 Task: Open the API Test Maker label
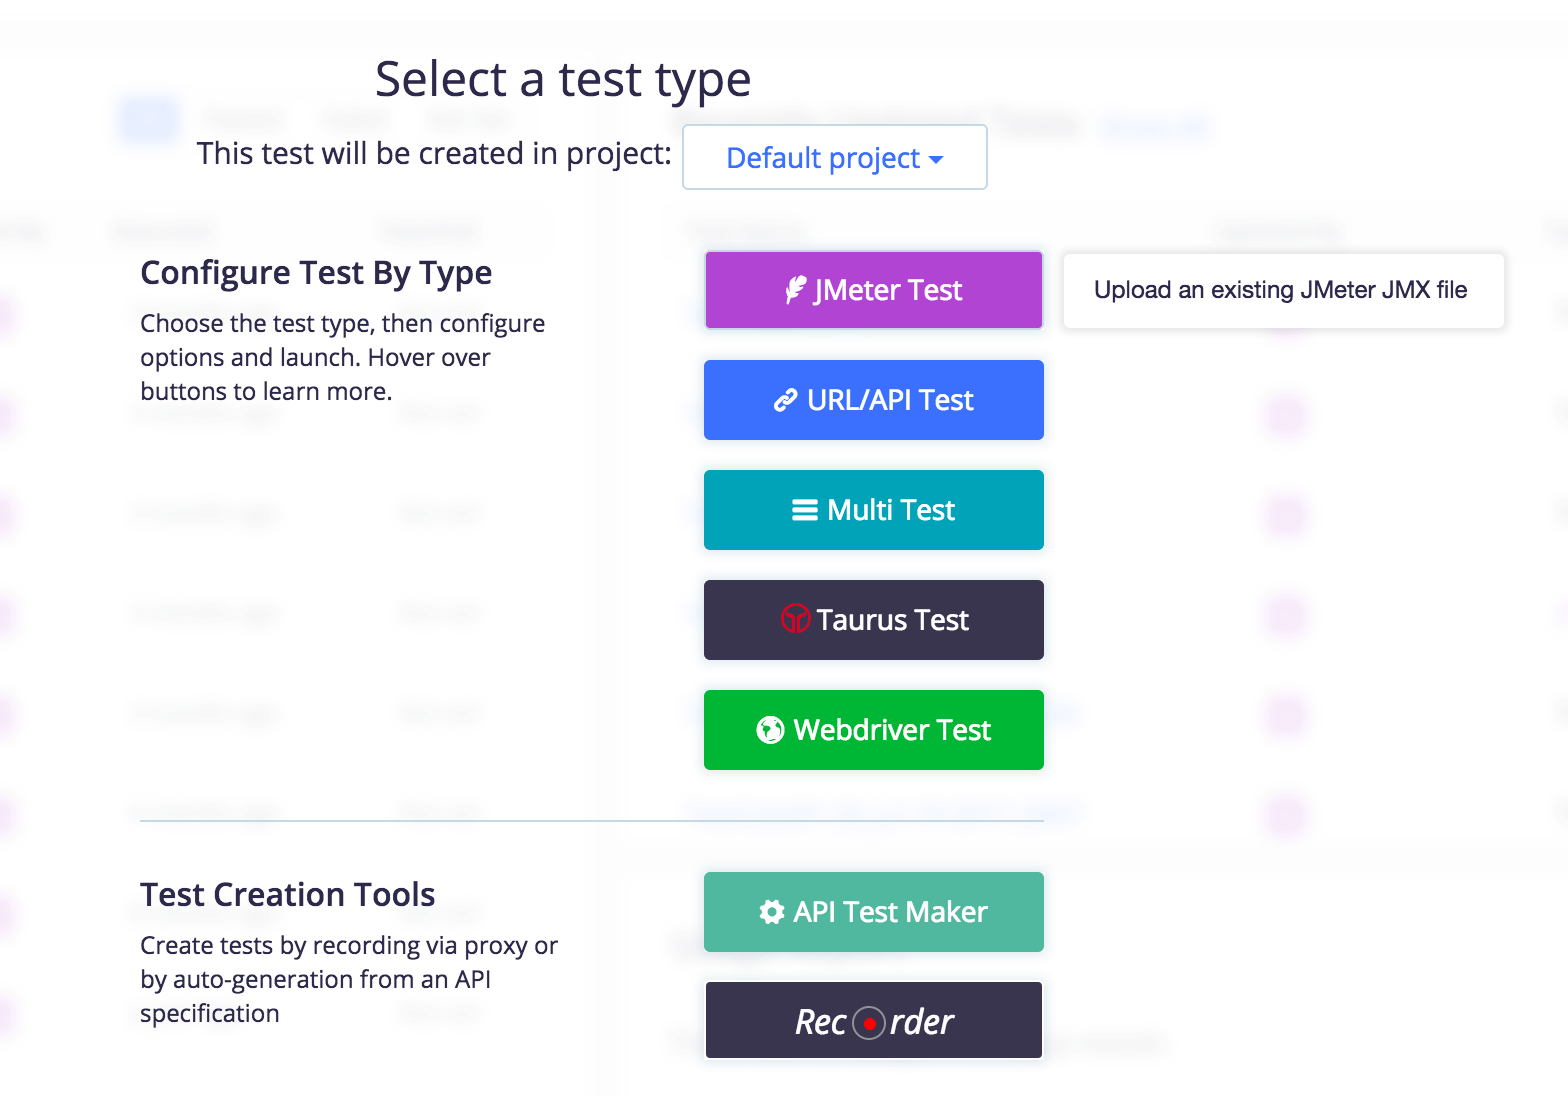click(890, 912)
